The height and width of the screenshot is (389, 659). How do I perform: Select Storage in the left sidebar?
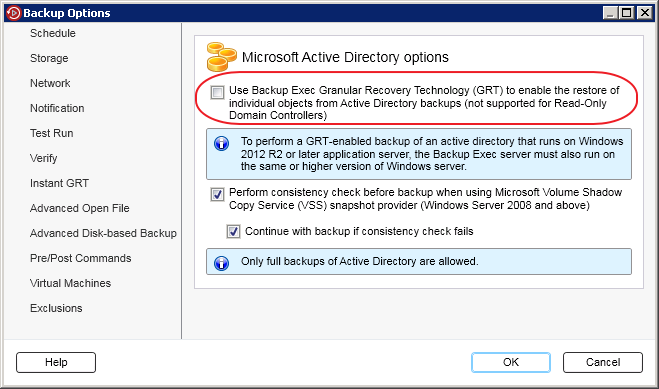(49, 58)
